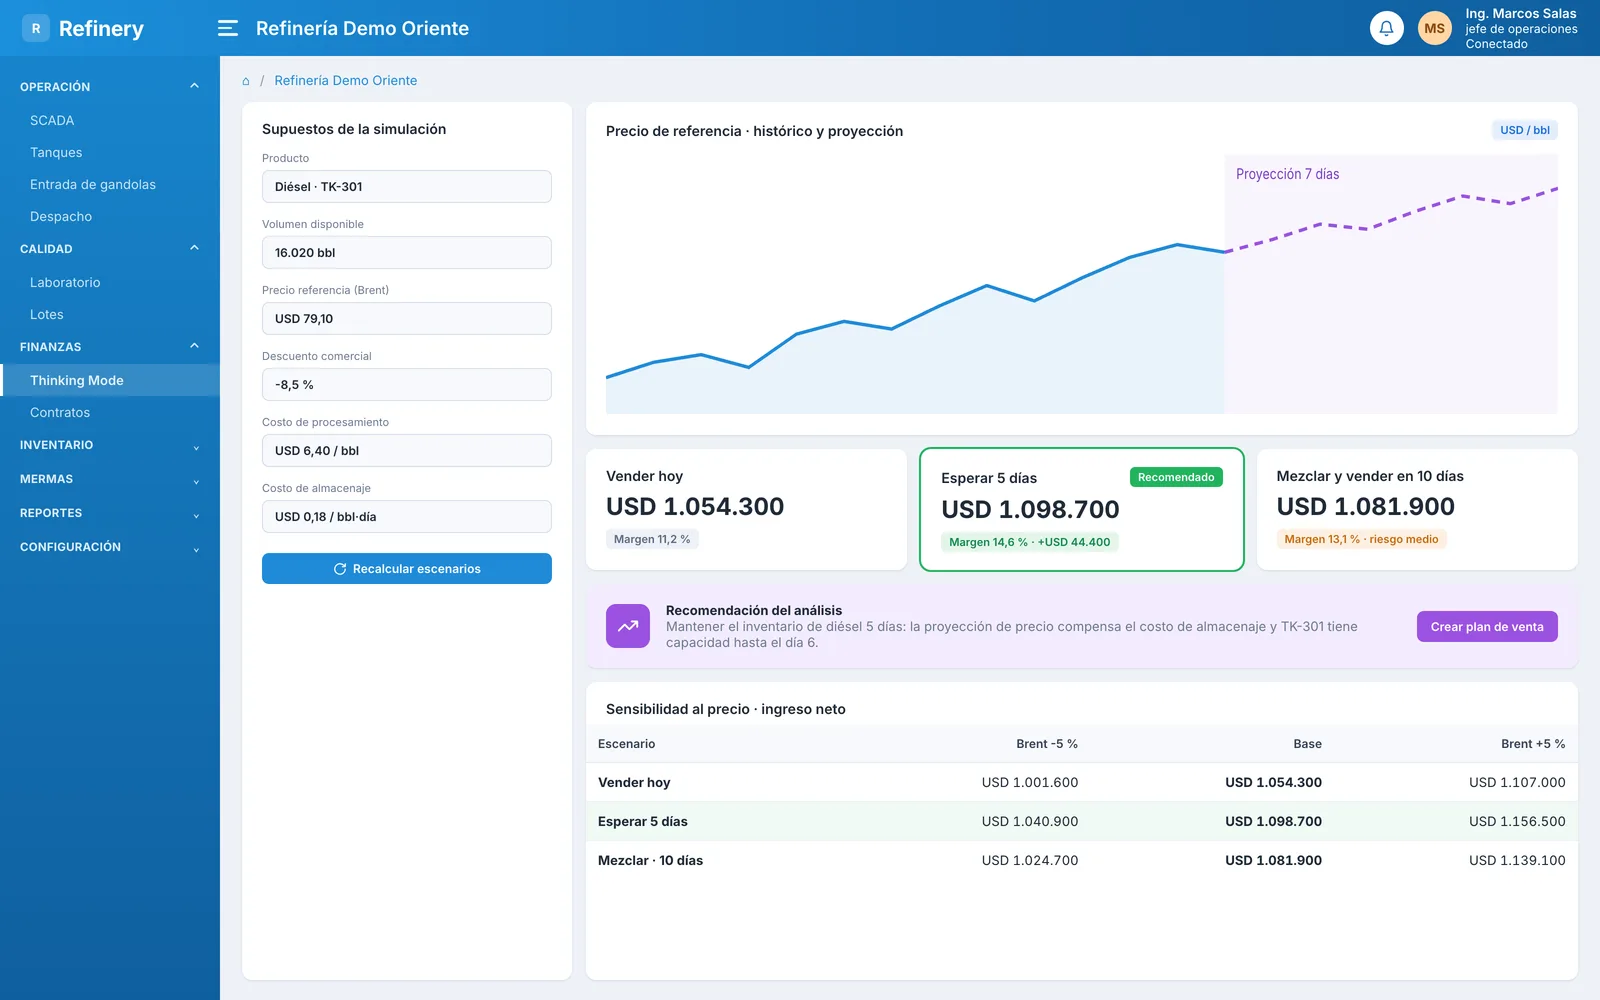Viewport: 1600px width, 1000px height.
Task: Open Entrada de gandolas
Action: tap(110, 184)
